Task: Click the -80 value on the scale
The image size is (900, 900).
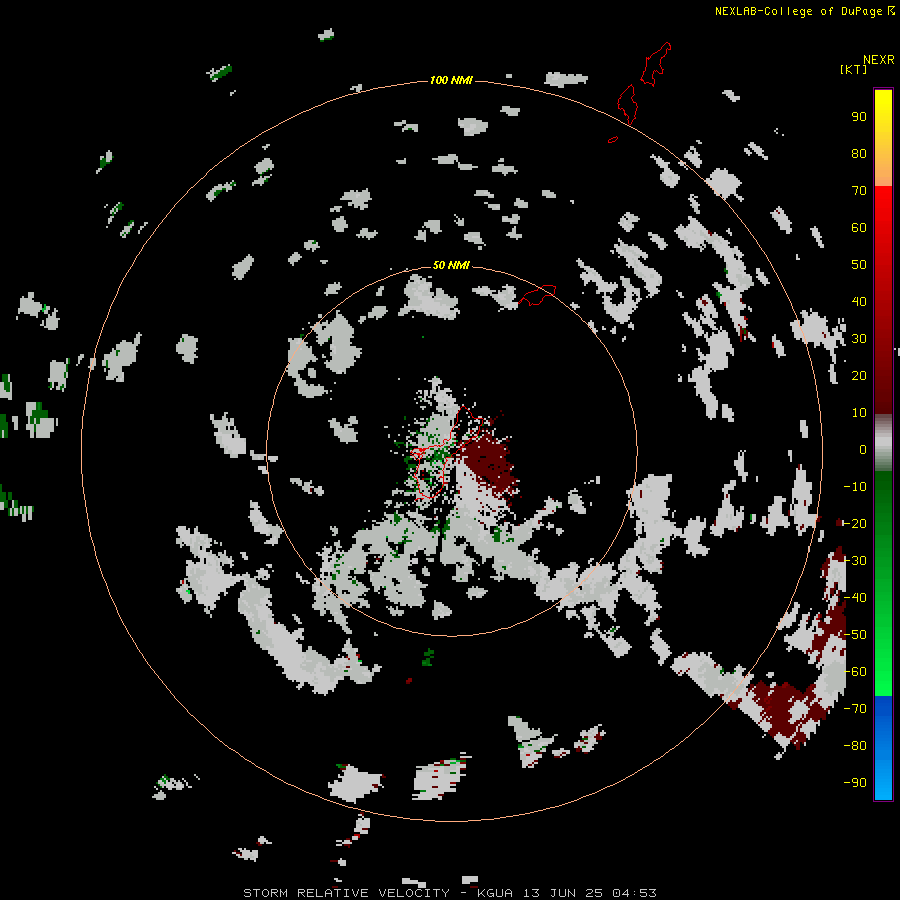Action: point(855,746)
